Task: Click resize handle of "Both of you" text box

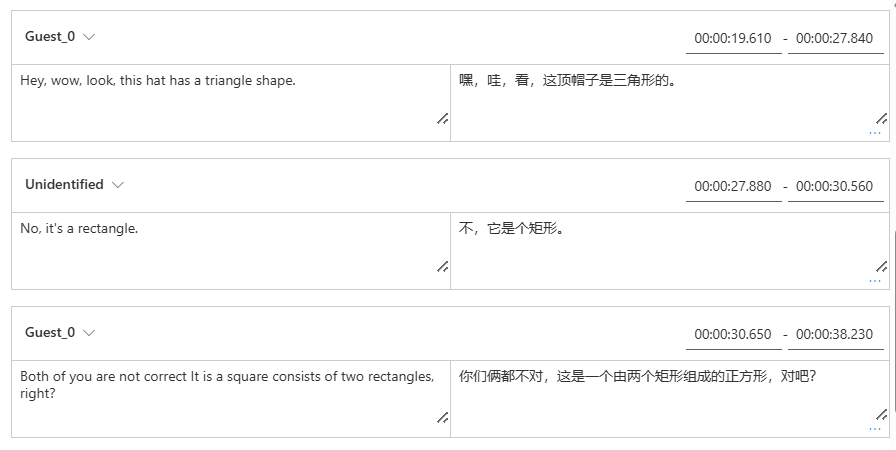Action: (x=442, y=418)
